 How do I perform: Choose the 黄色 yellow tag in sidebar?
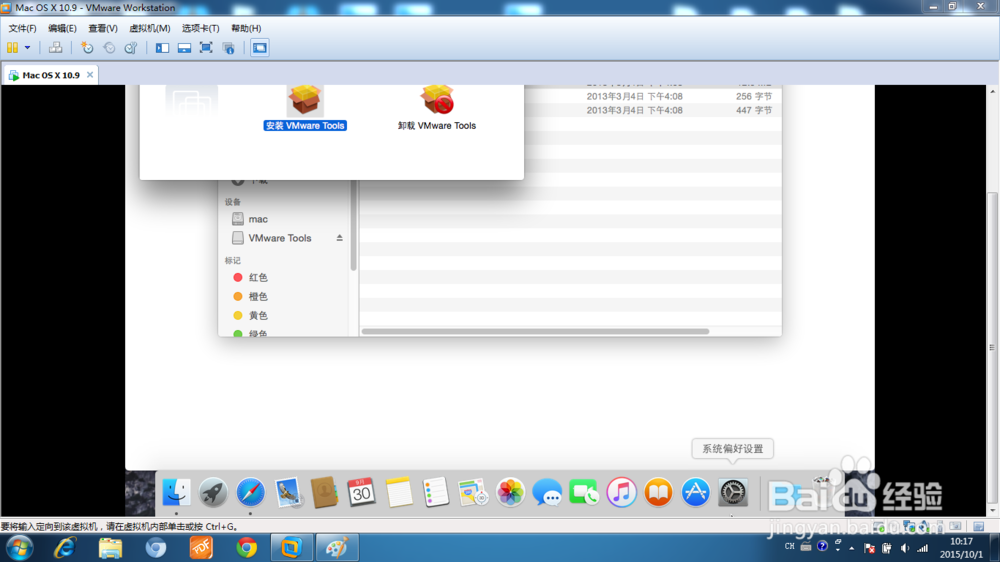point(250,316)
